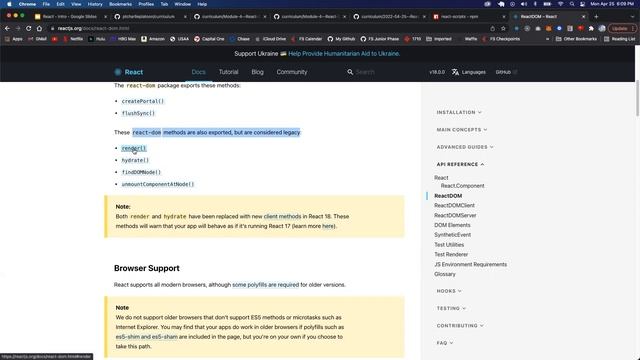Image resolution: width=640 pixels, height=360 pixels.
Task: Open the Apple menu
Action: 9,4
